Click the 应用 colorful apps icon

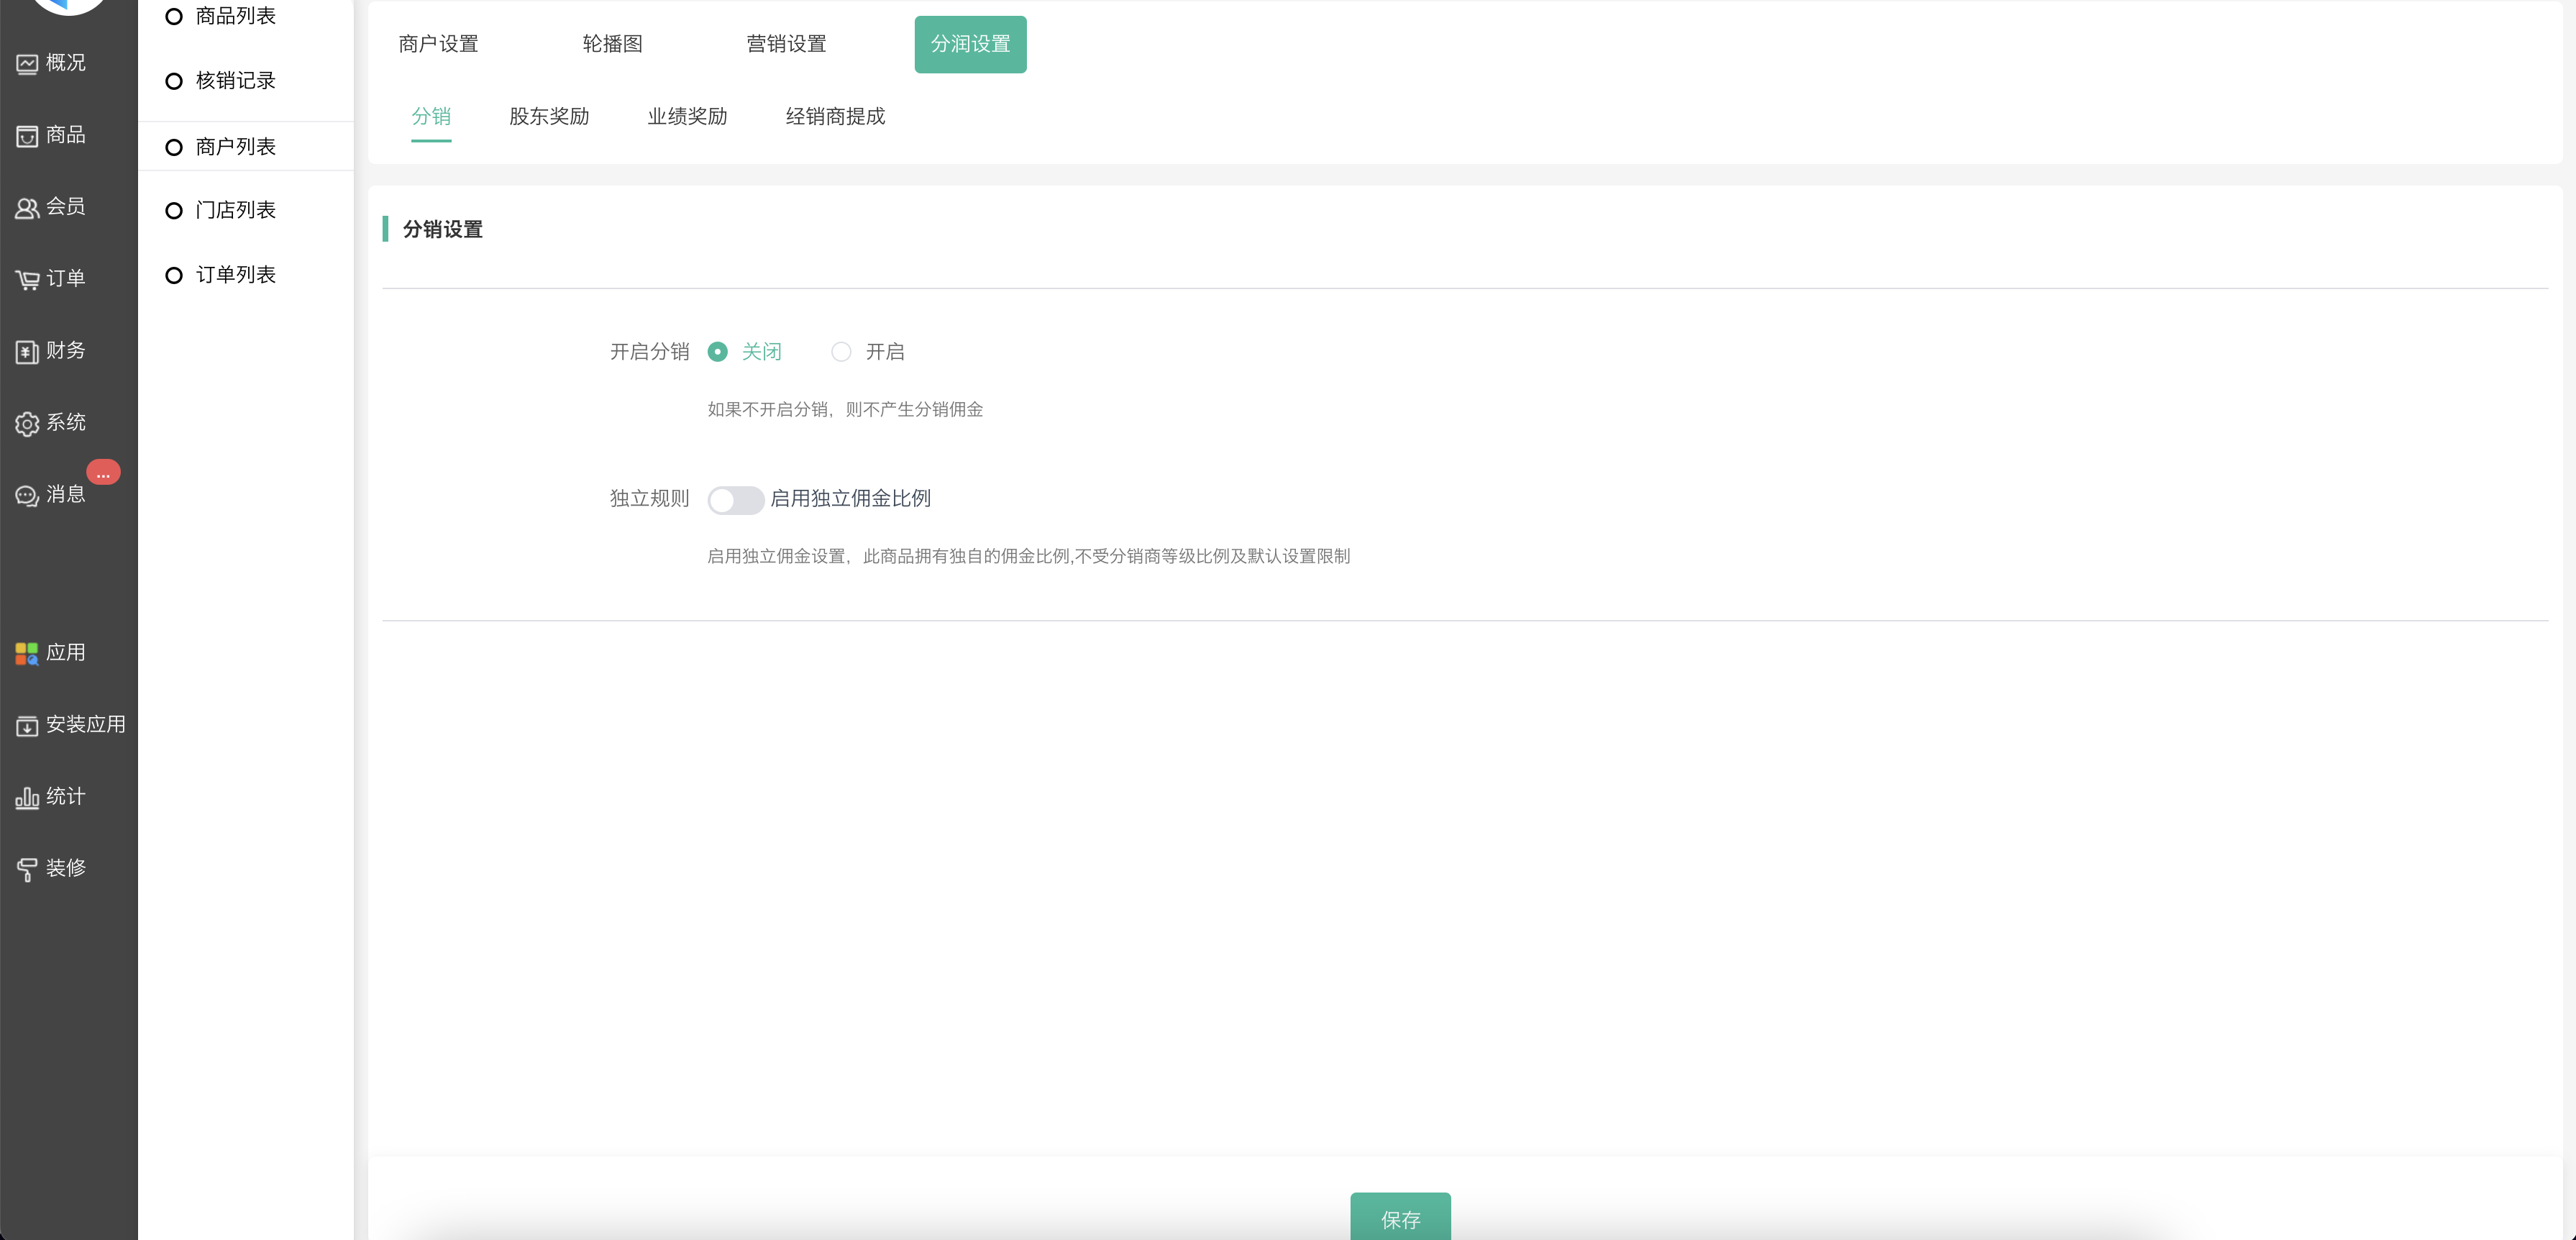27,654
